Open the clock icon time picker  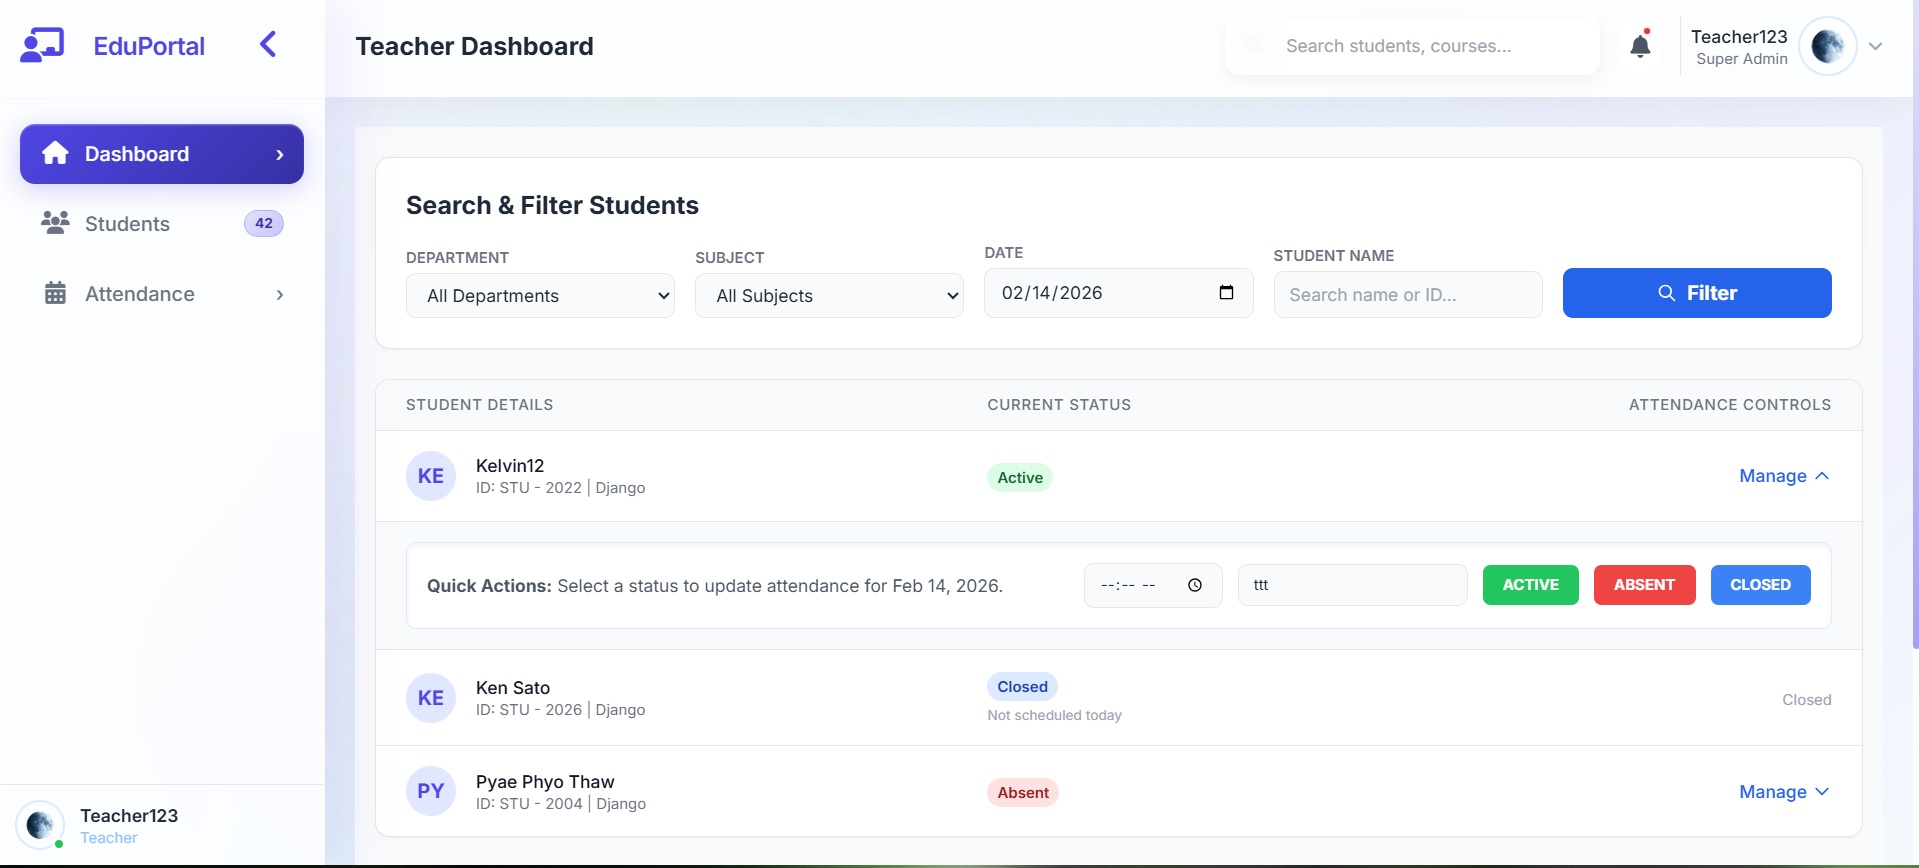1195,586
